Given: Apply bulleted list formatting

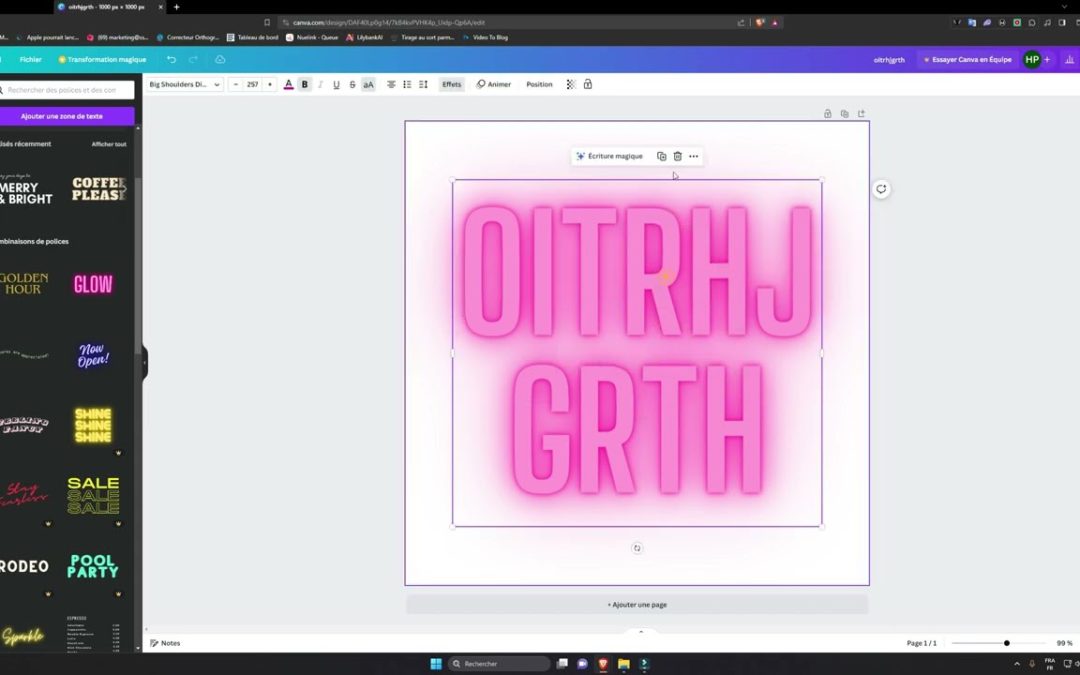Looking at the screenshot, I should coord(407,85).
